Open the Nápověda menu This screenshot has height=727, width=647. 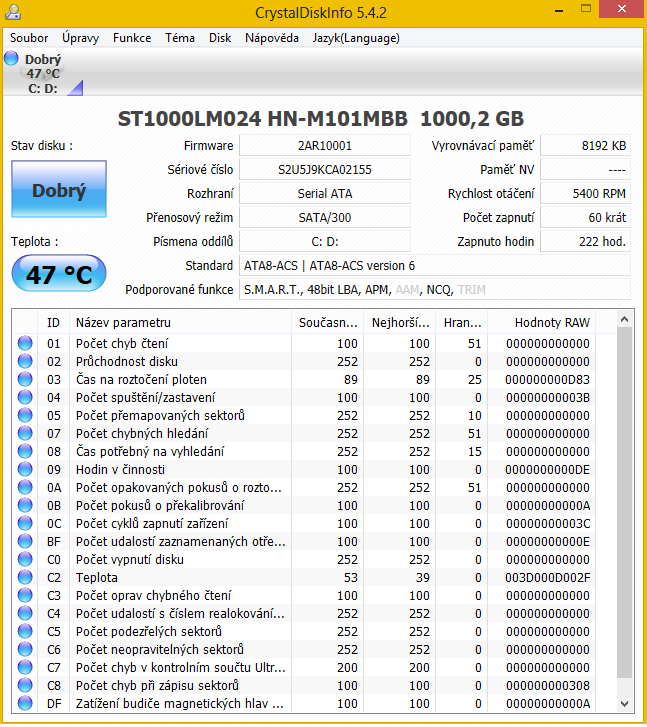coord(272,38)
